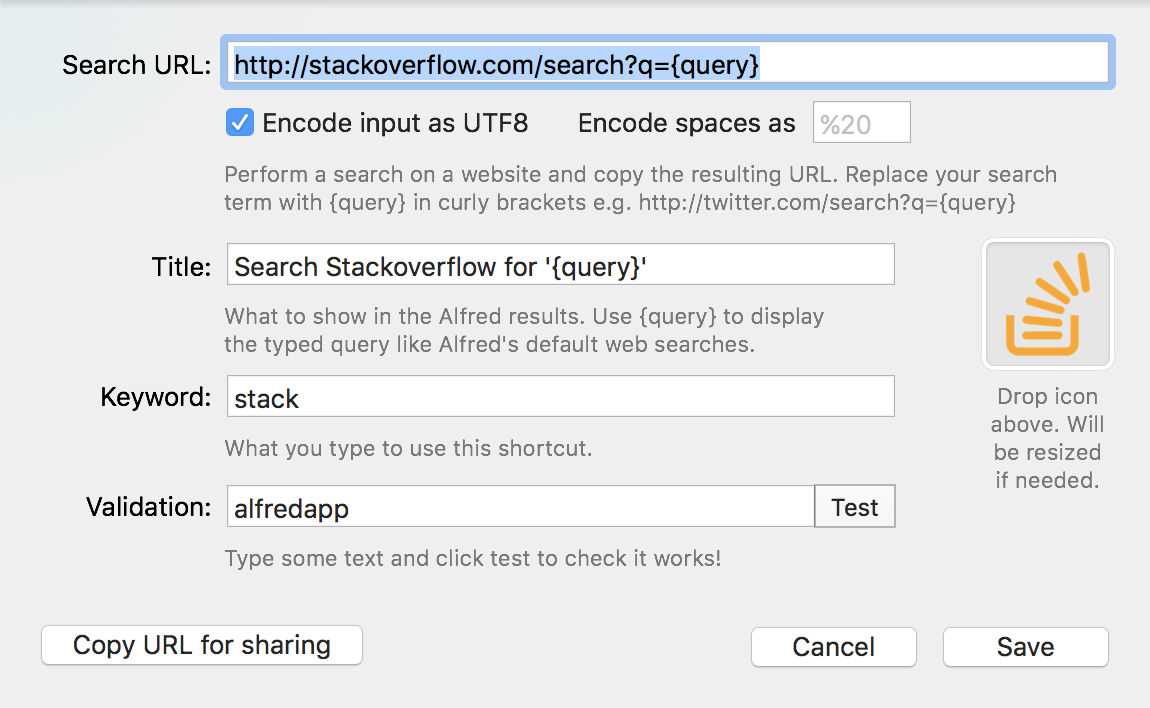
Task: Toggle Encode input as UTF8 checkbox
Action: [x=240, y=123]
